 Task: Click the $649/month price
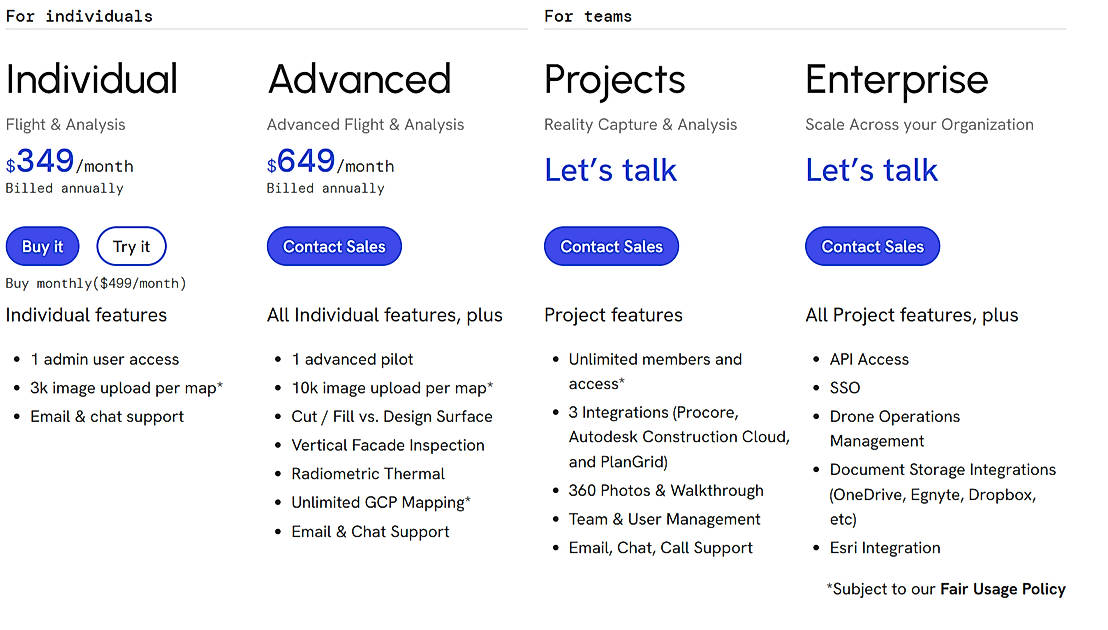tap(331, 163)
